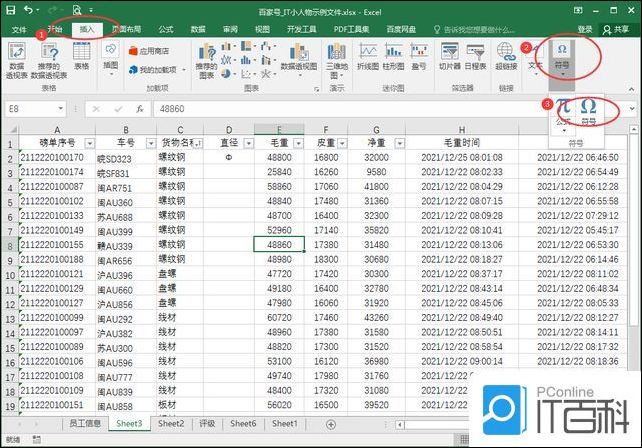Screen dimensions: 642x448
Task: Click the Undo icon in title bar
Action: point(29,9)
